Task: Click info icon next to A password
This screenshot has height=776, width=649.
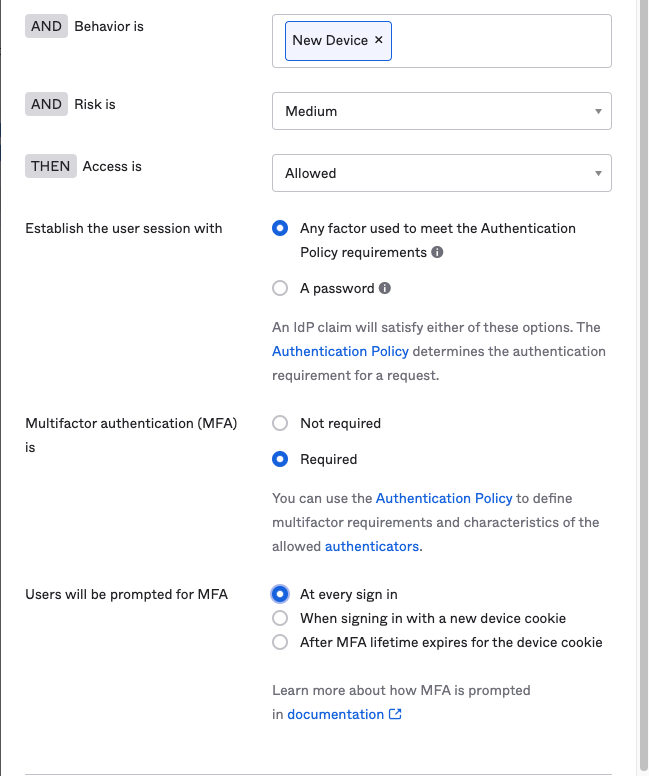Action: pyautogui.click(x=385, y=288)
